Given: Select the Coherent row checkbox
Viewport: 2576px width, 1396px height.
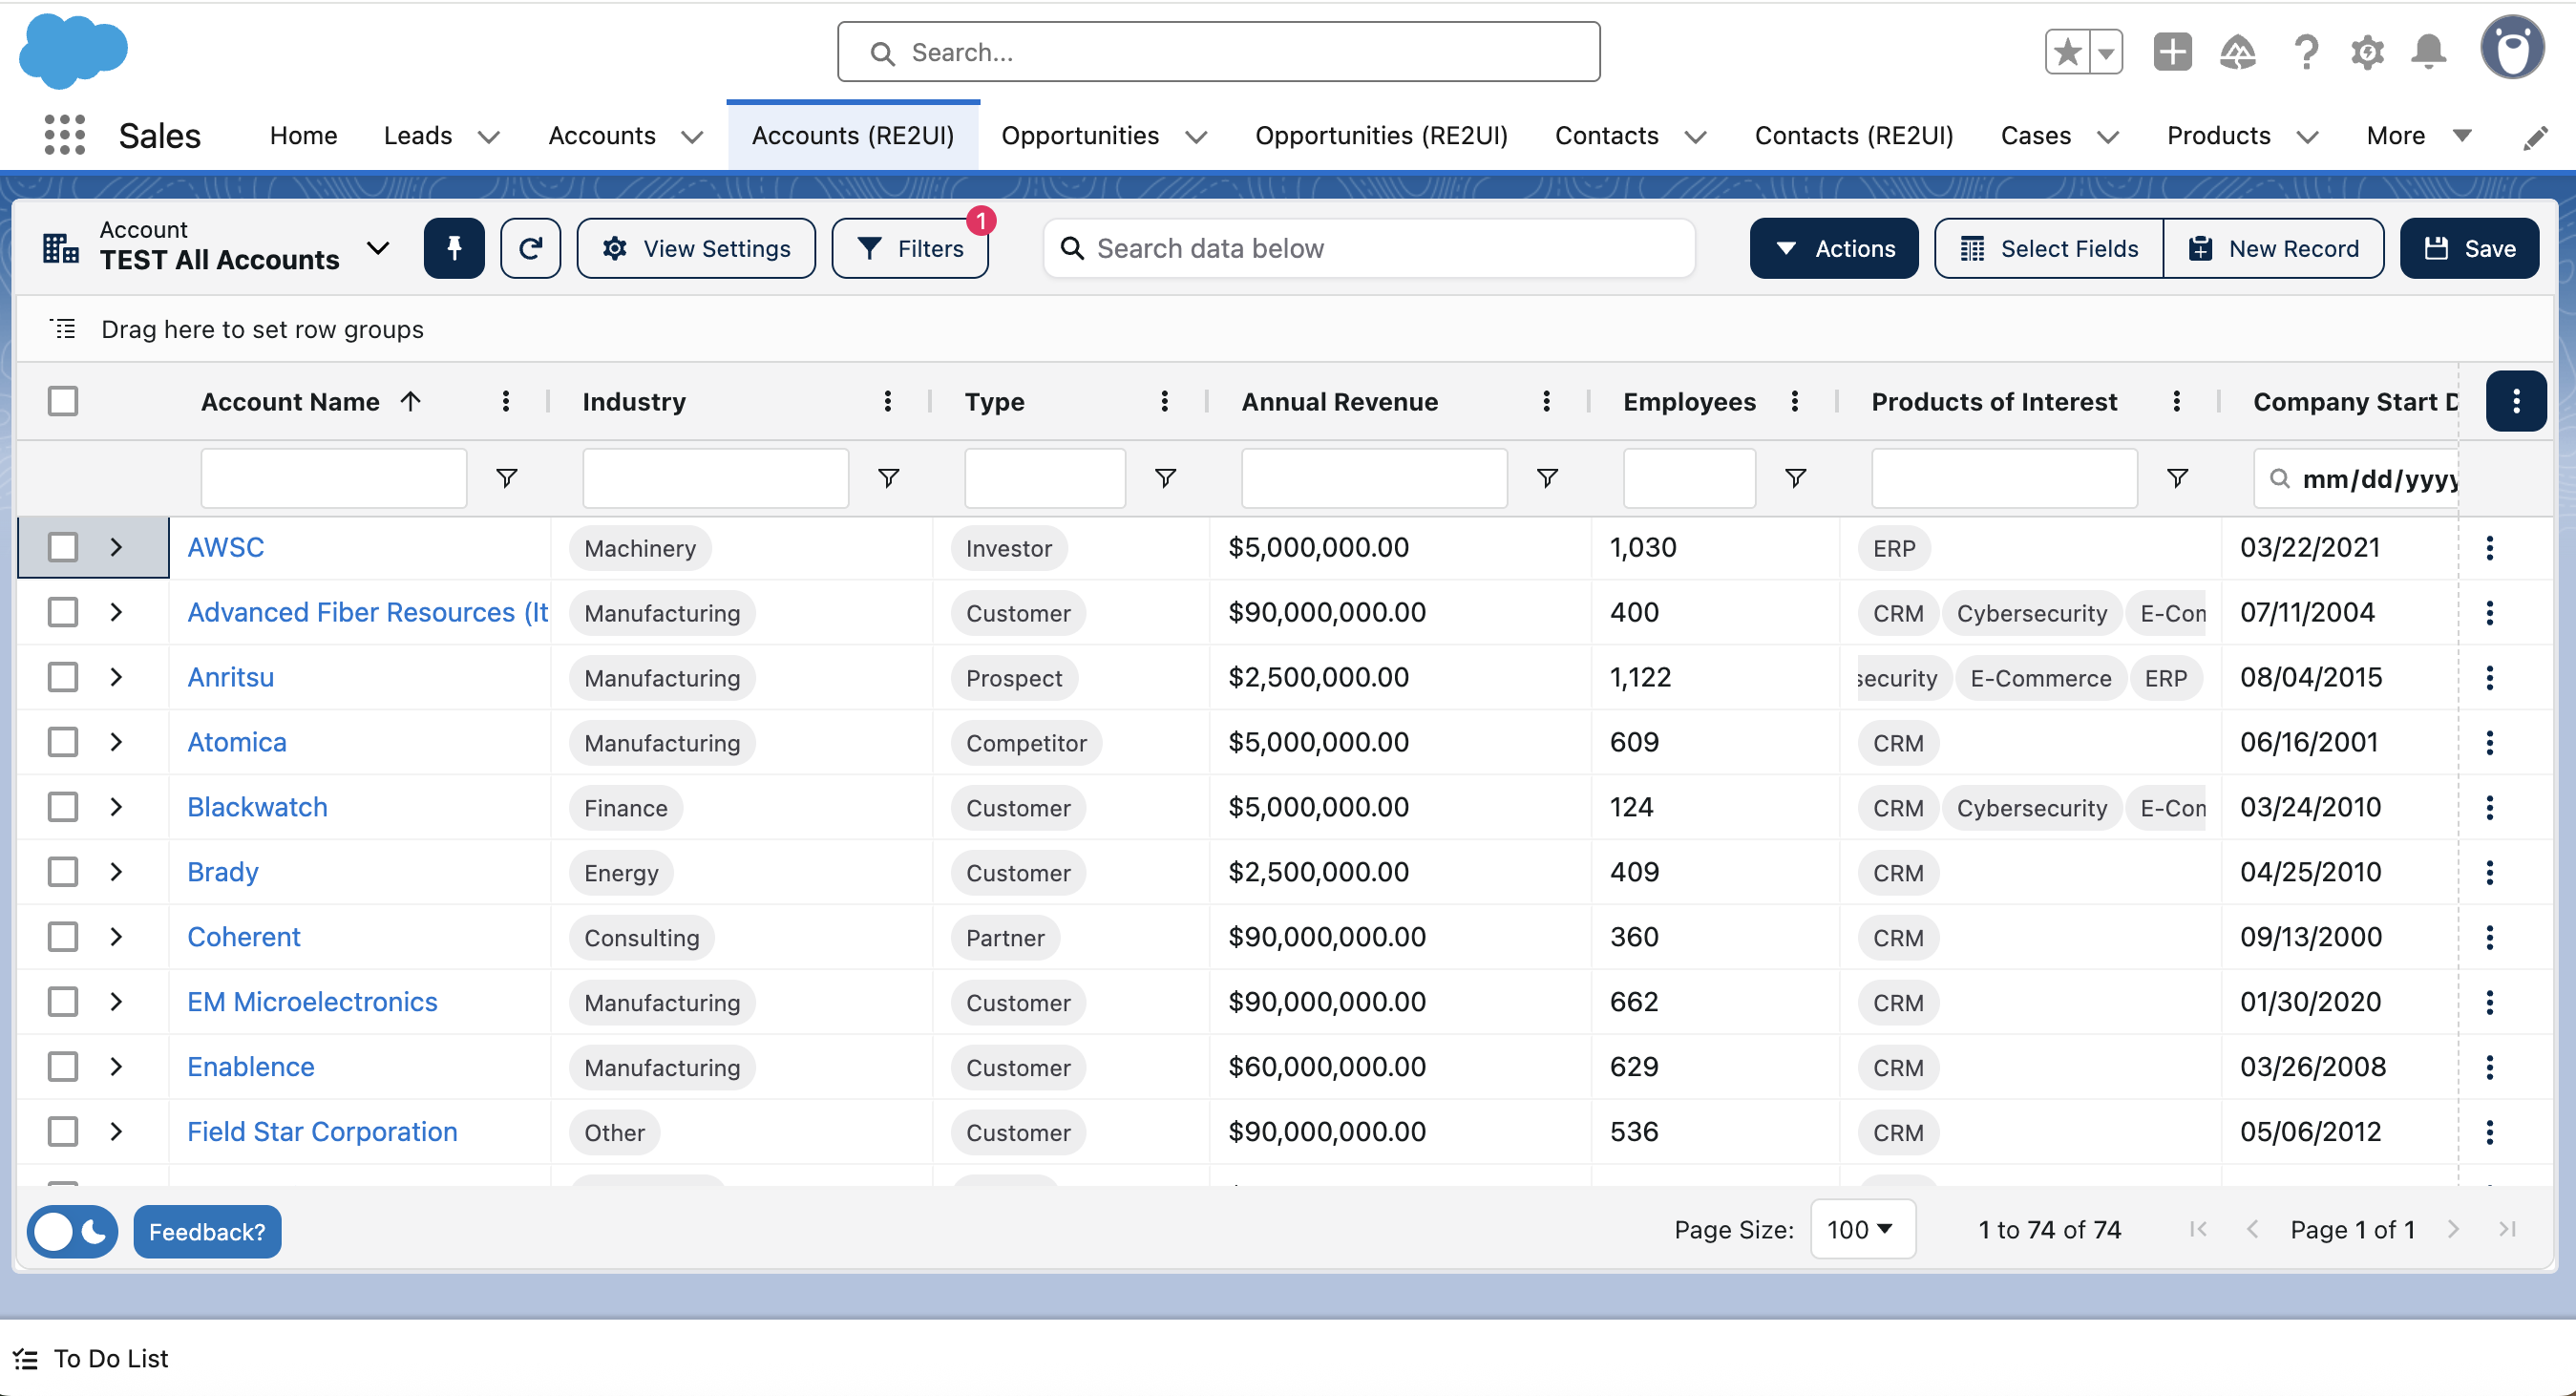Looking at the screenshot, I should [63, 937].
